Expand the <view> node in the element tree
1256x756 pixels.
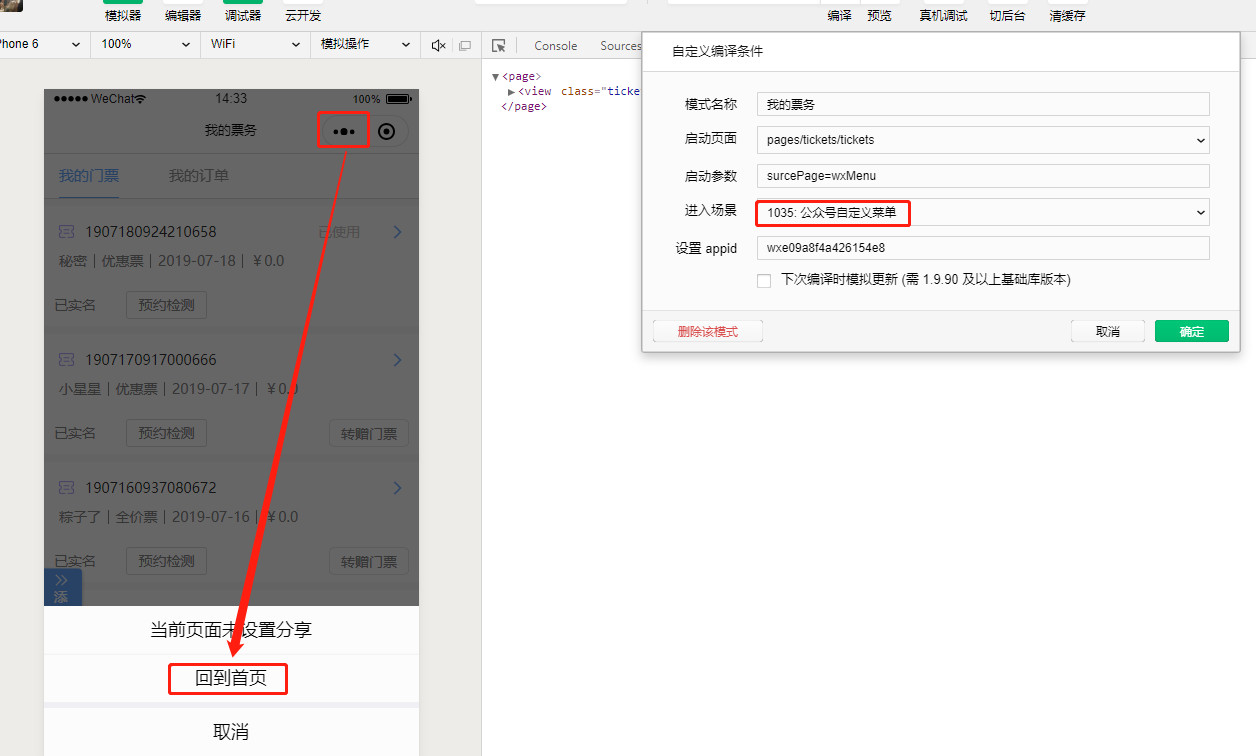512,91
